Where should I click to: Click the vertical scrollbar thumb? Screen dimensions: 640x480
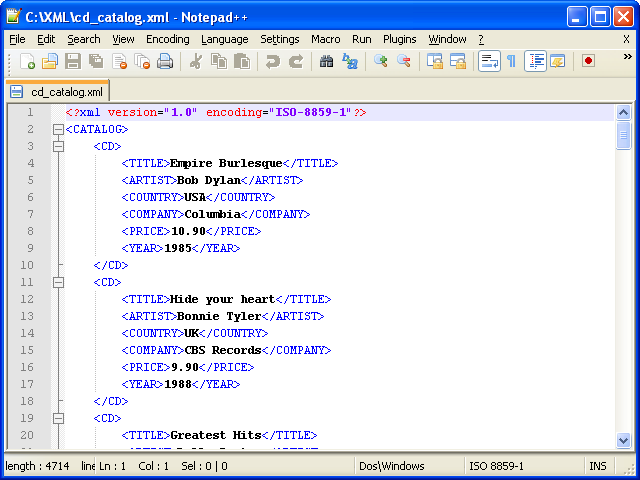pyautogui.click(x=623, y=135)
